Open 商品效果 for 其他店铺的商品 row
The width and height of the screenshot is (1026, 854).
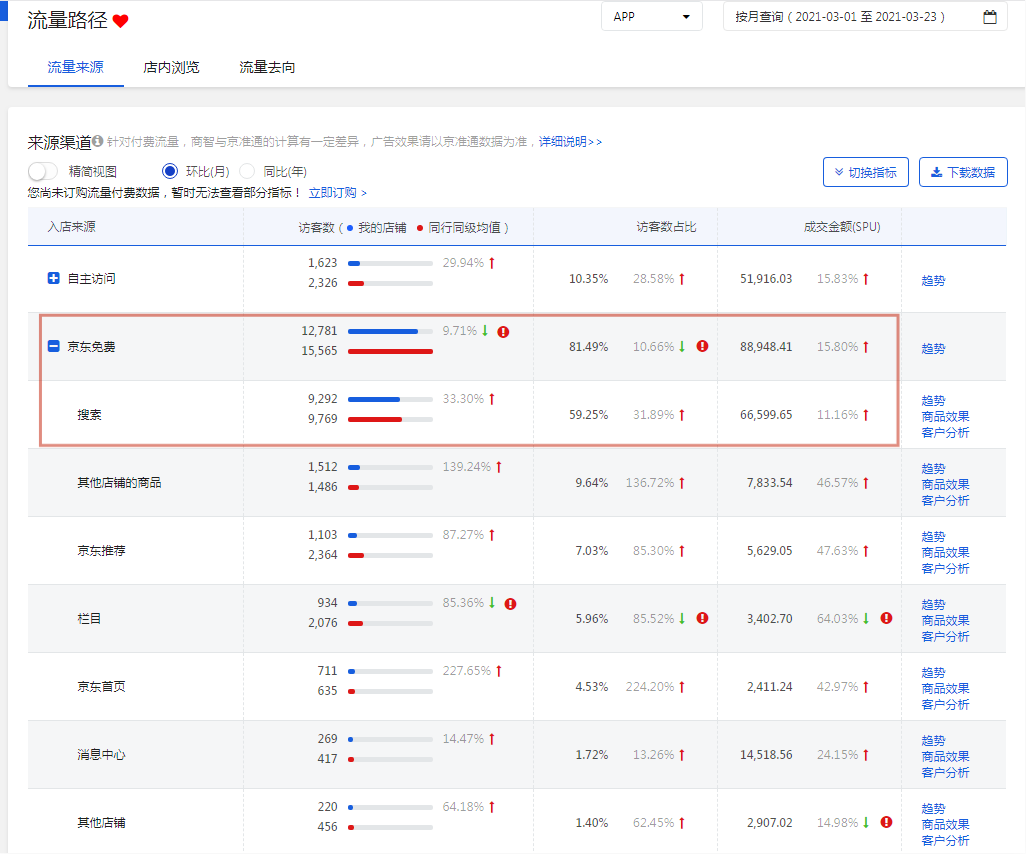pos(945,484)
